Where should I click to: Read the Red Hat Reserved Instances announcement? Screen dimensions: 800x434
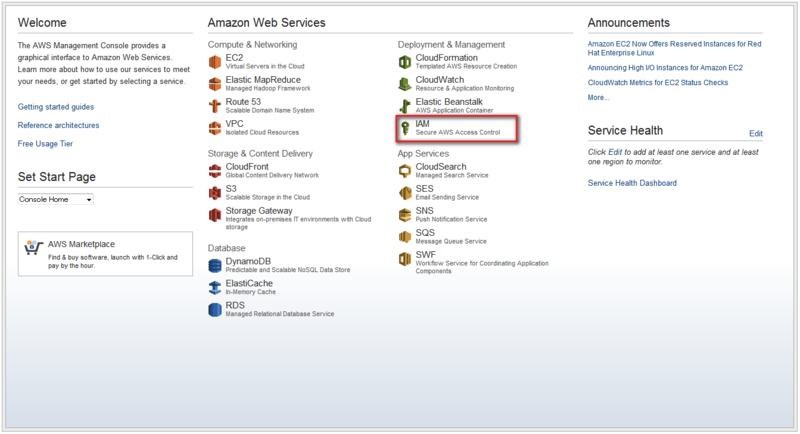tap(674, 48)
